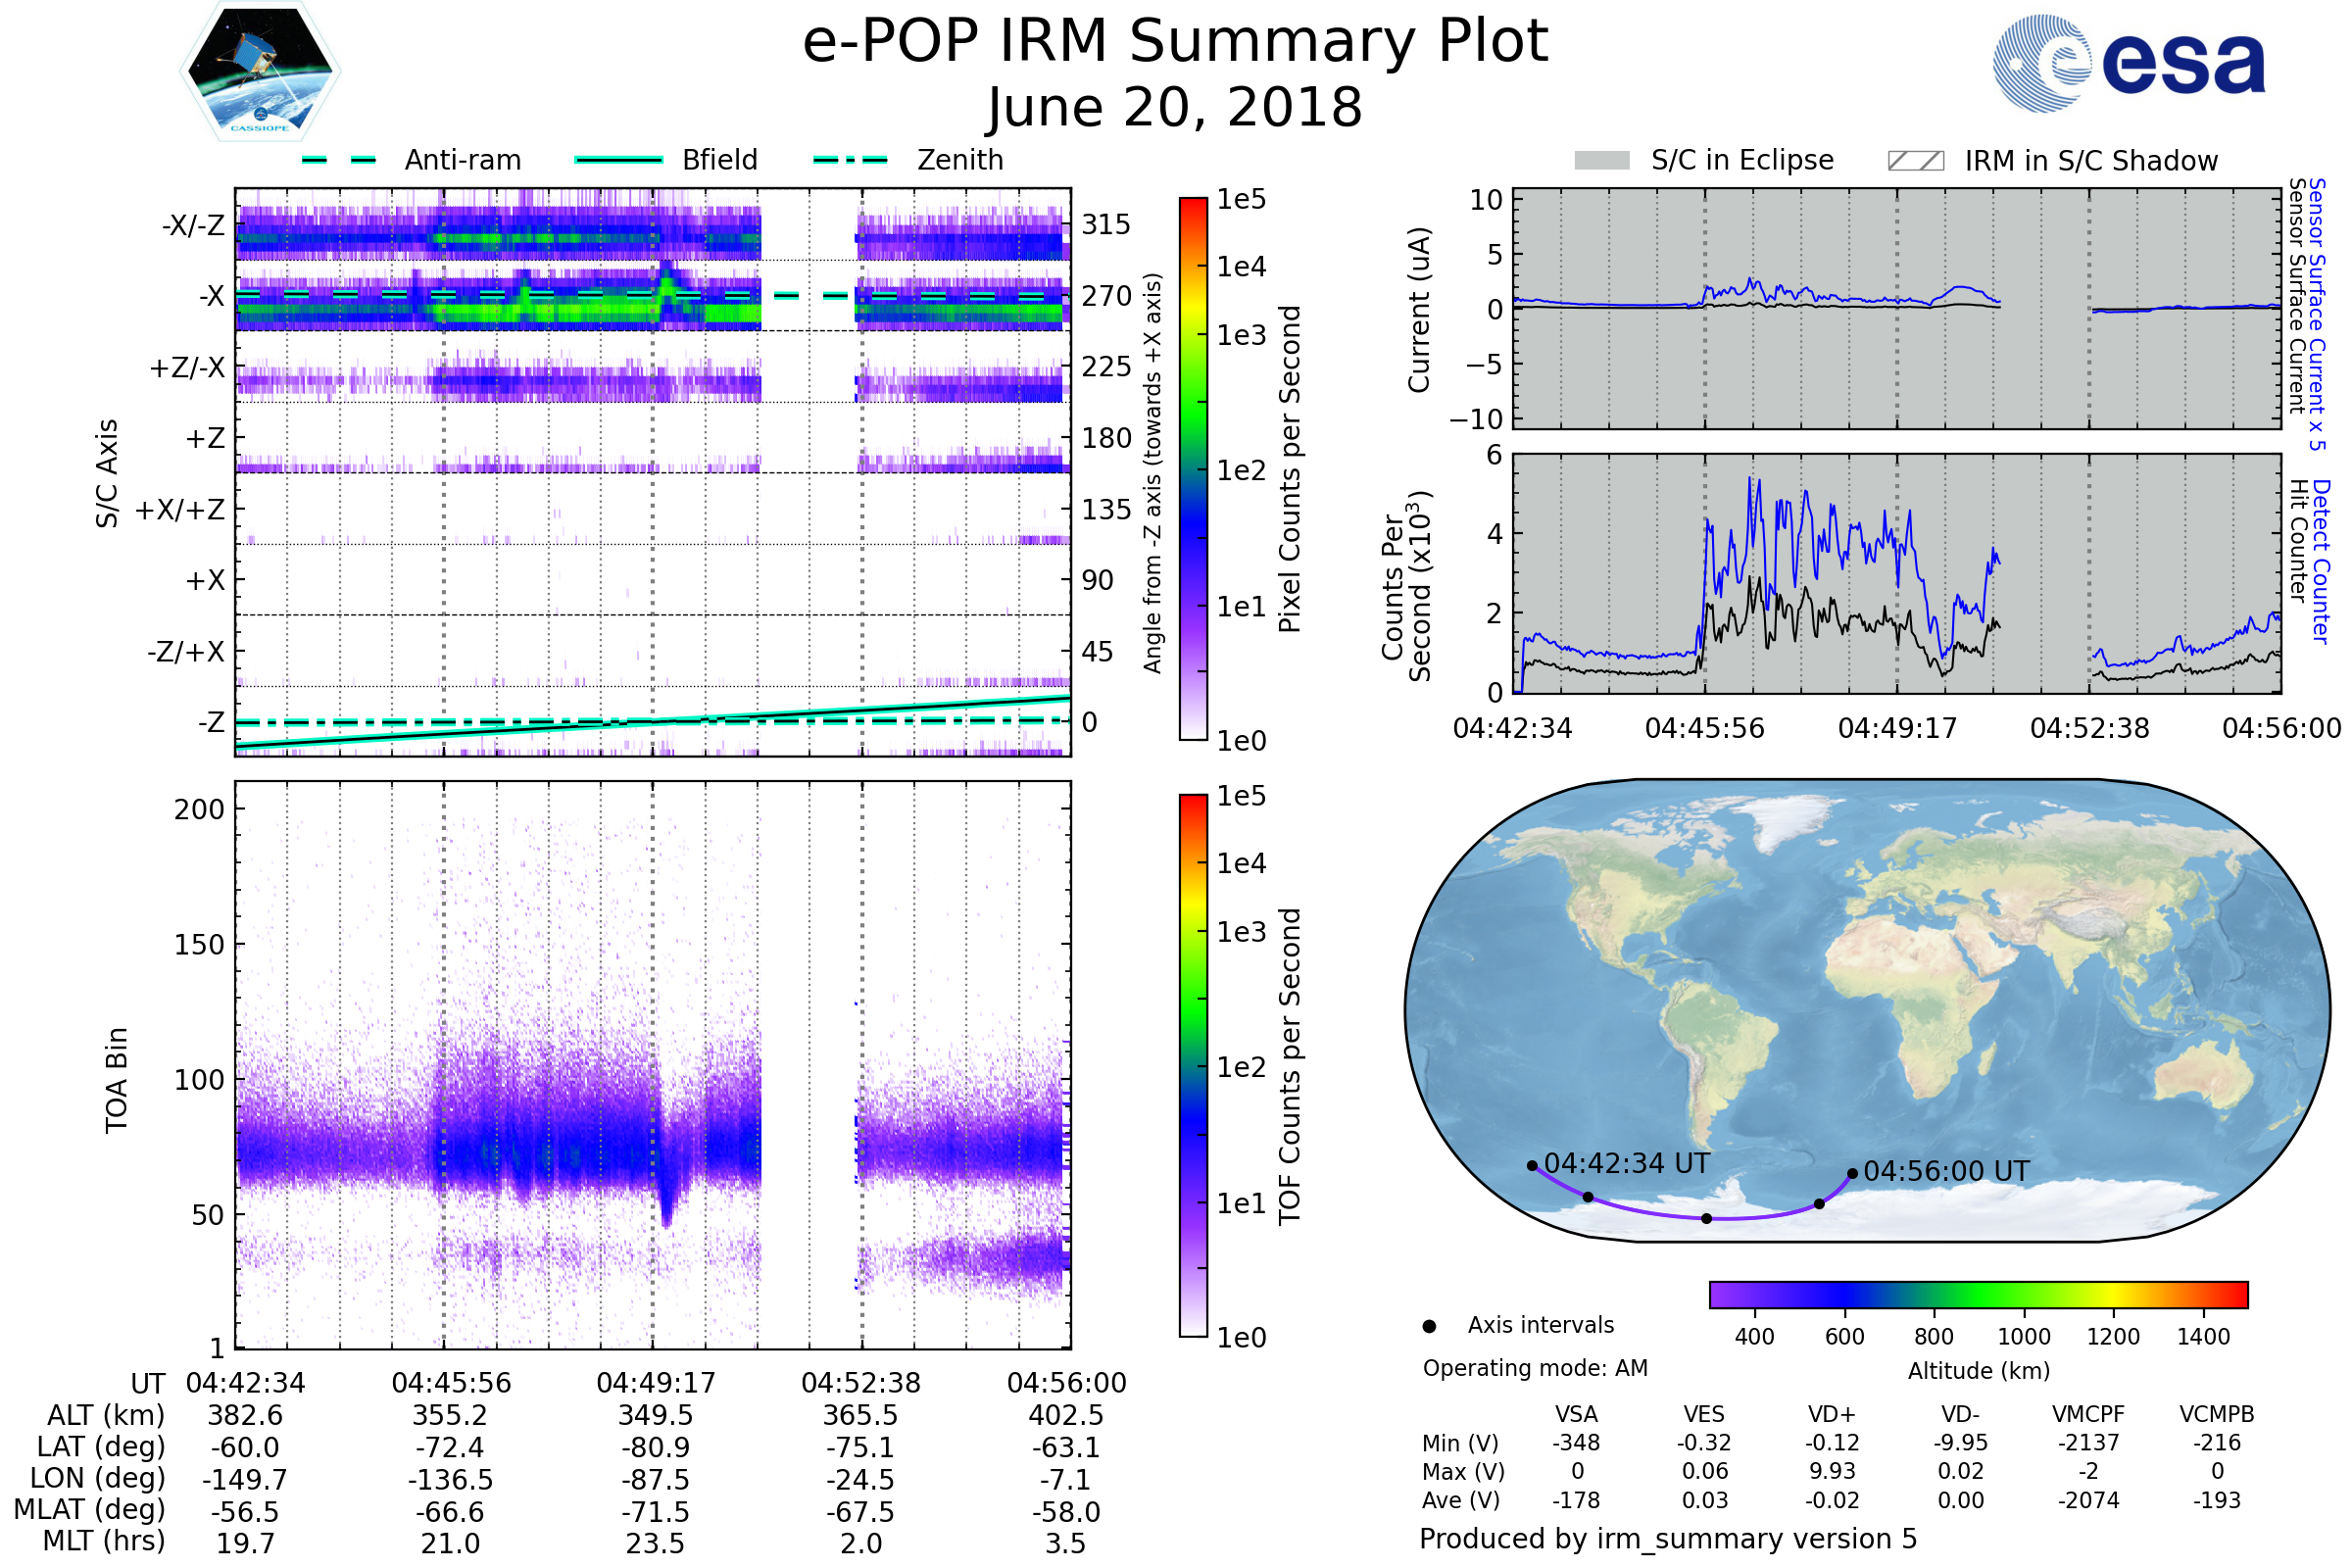Click the e-POP IRM Summary Plot title

pos(1175,42)
